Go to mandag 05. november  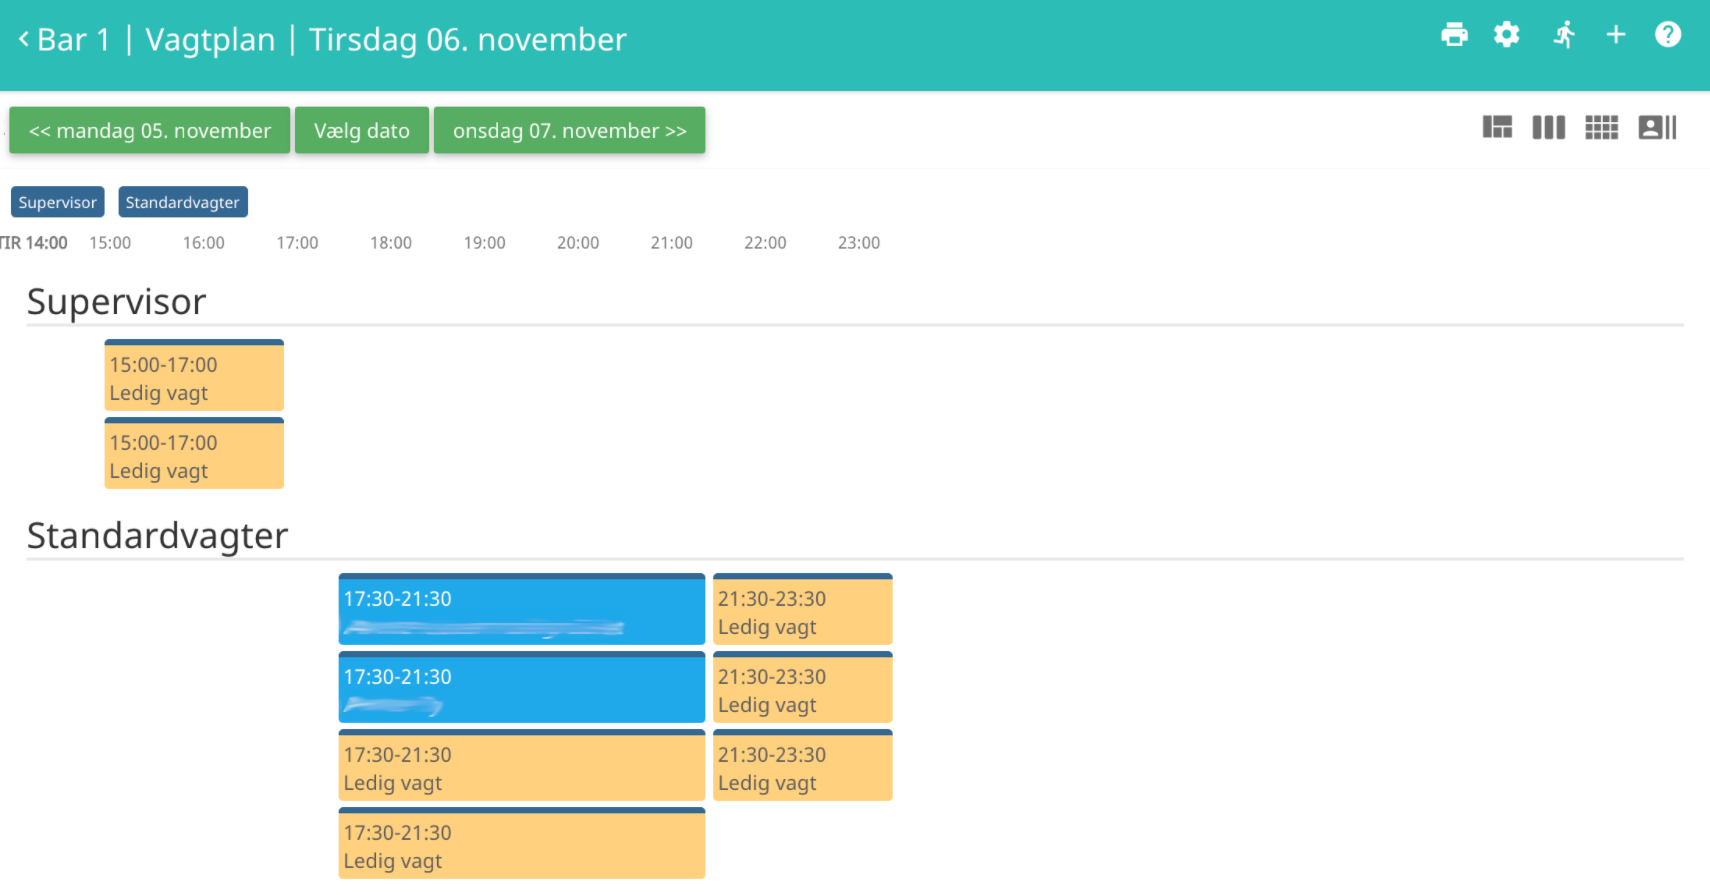[x=150, y=131]
